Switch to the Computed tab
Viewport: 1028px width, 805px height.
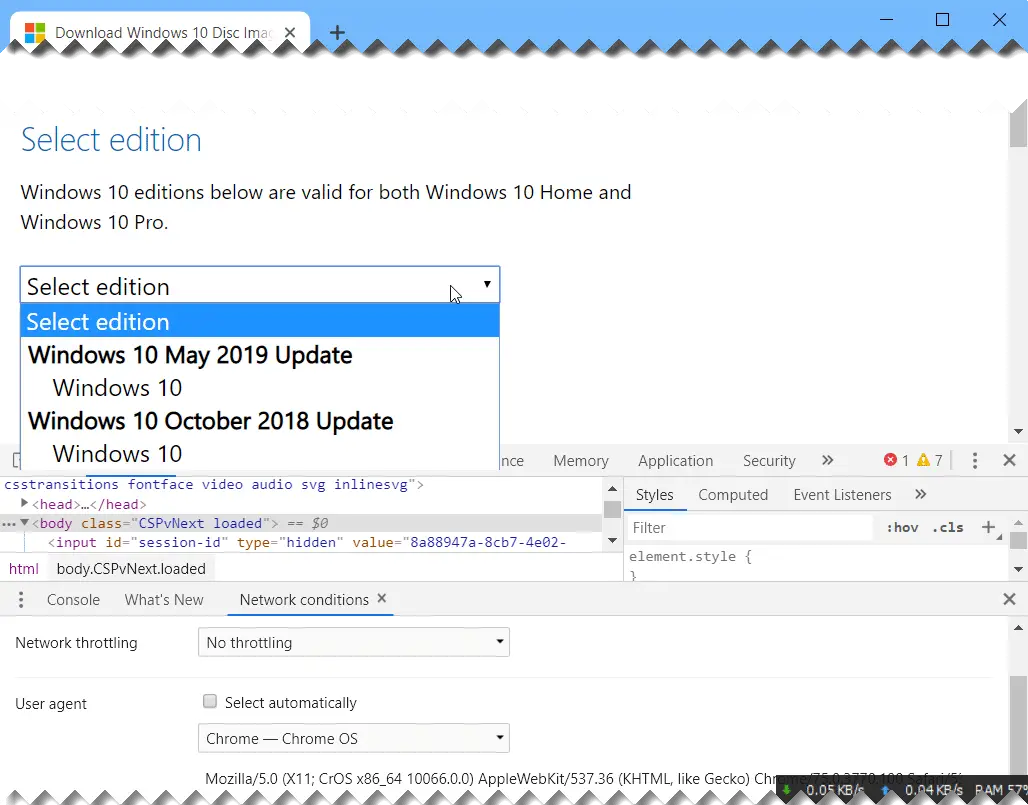tap(733, 494)
